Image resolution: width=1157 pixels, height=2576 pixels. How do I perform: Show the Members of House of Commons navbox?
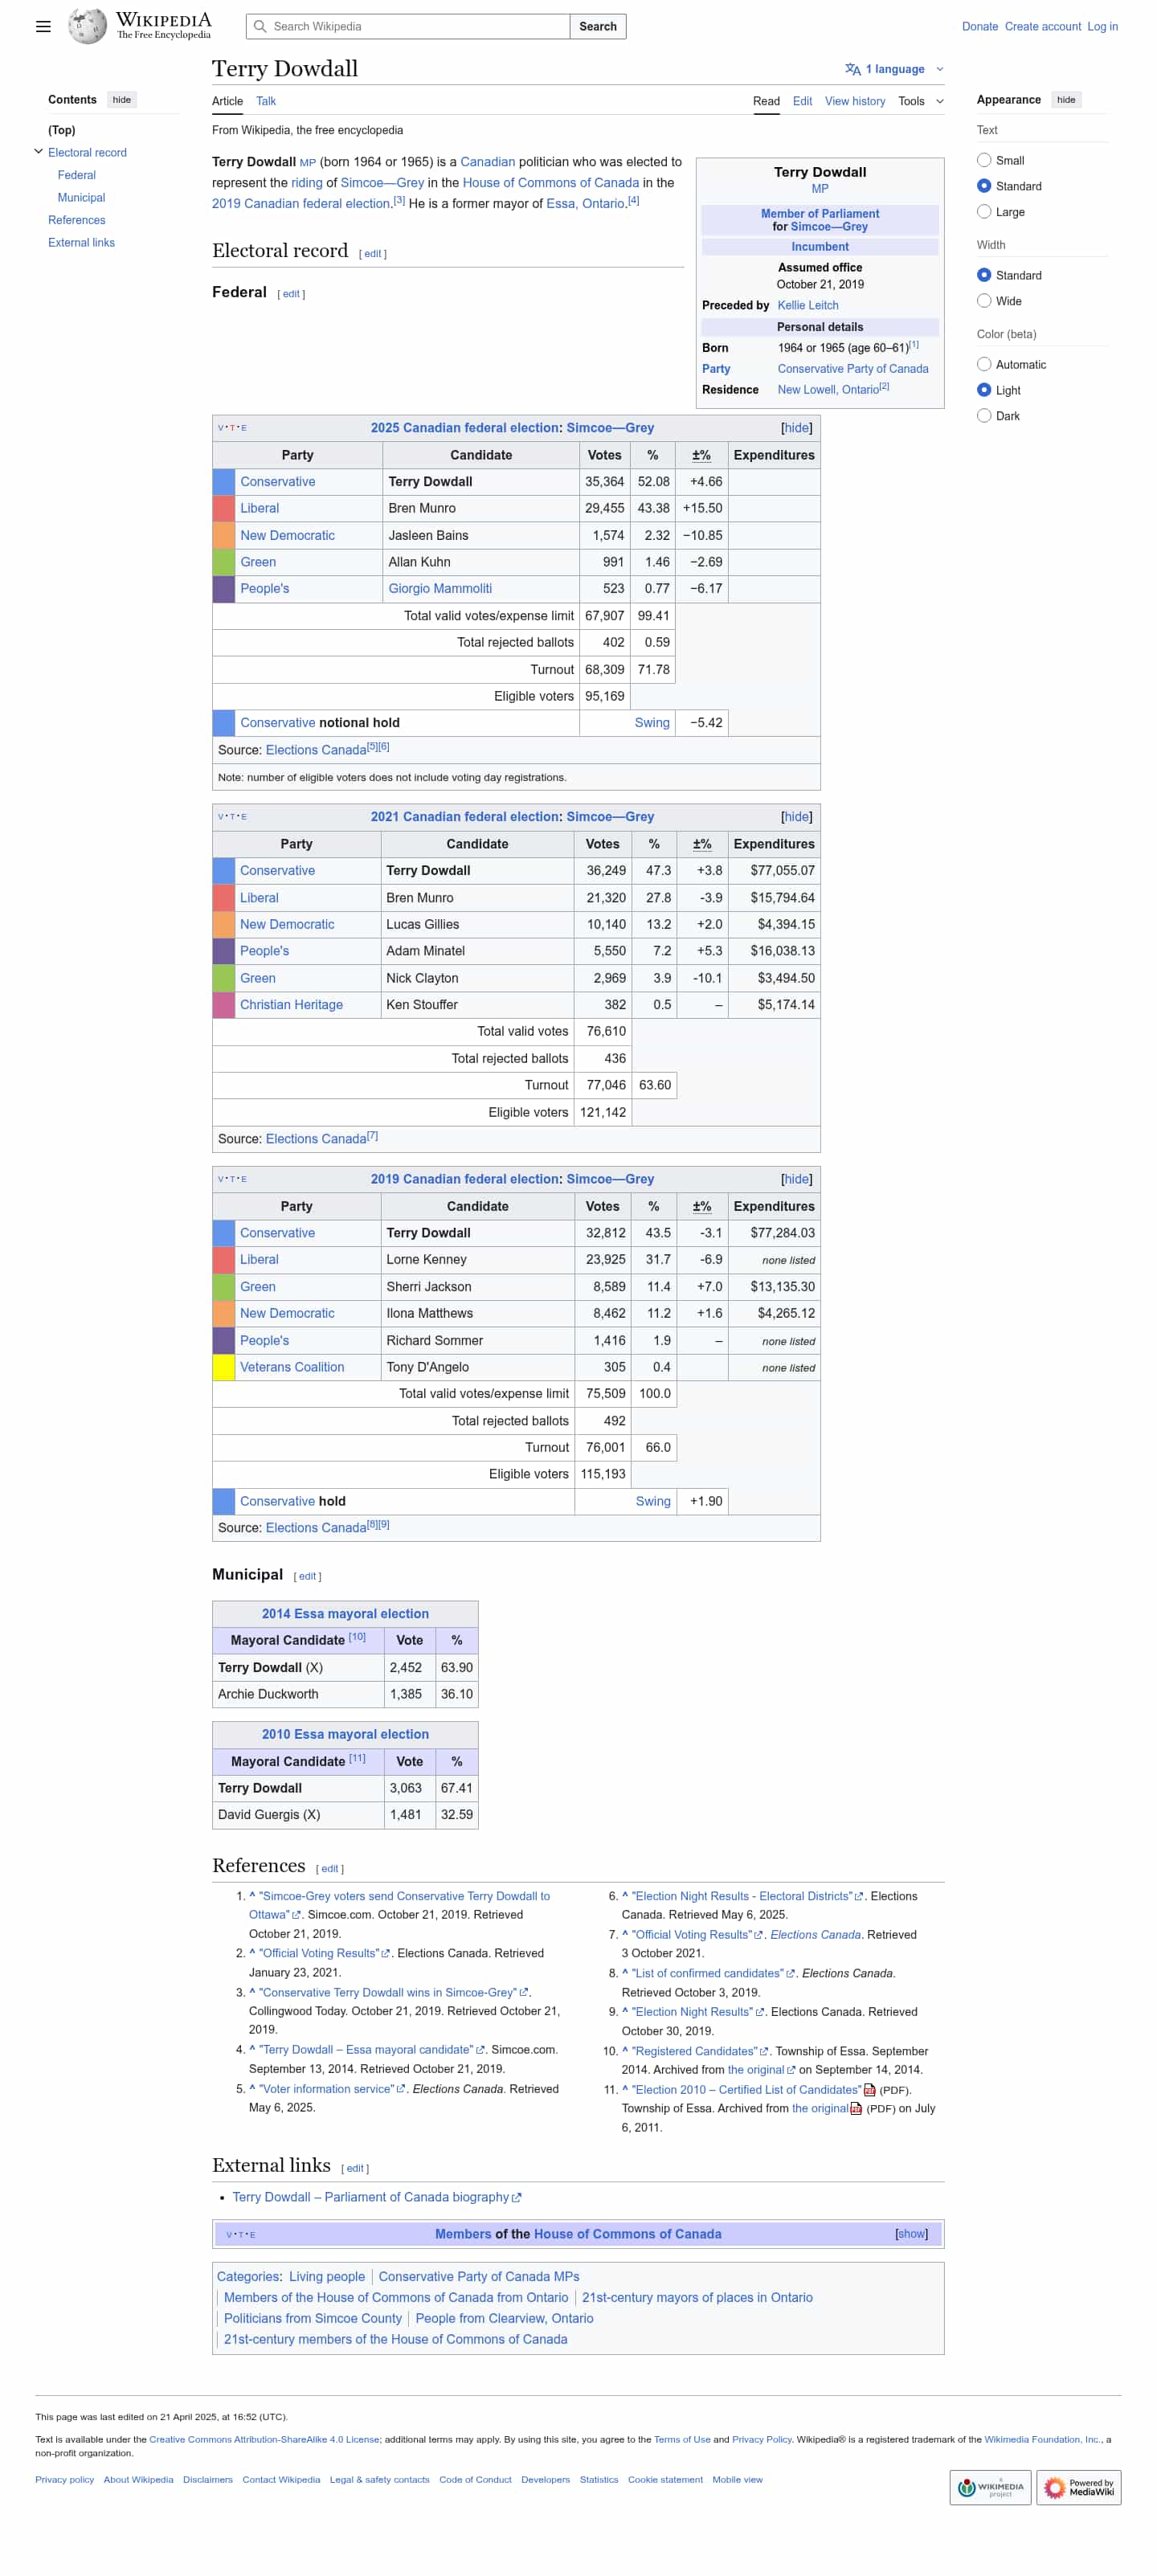(x=910, y=2234)
